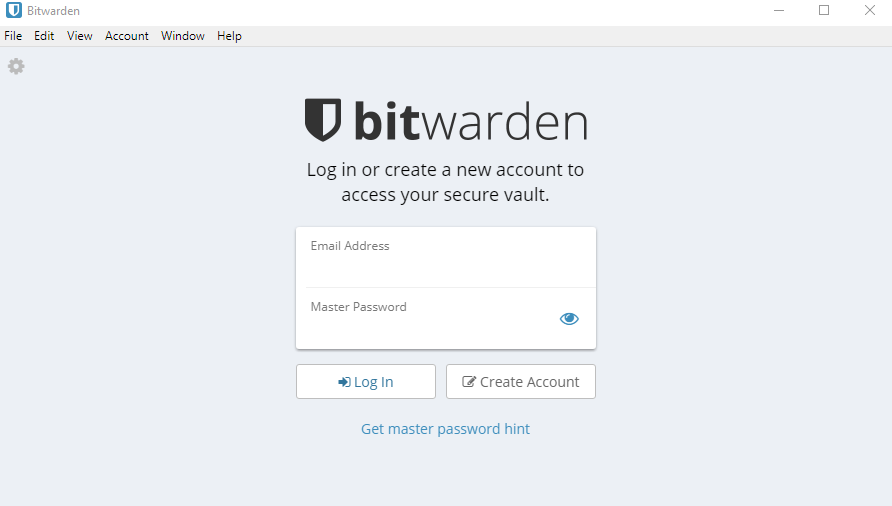
Task: Open the View menu
Action: [x=80, y=36]
